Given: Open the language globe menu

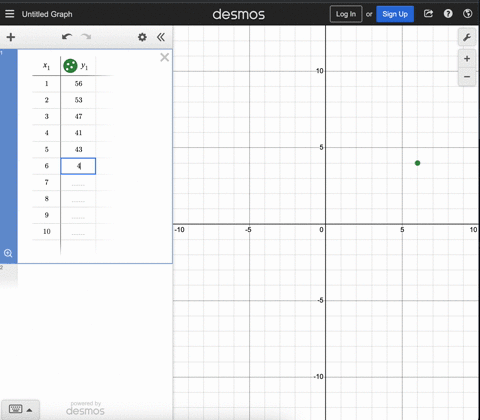Looking at the screenshot, I should pyautogui.click(x=468, y=14).
